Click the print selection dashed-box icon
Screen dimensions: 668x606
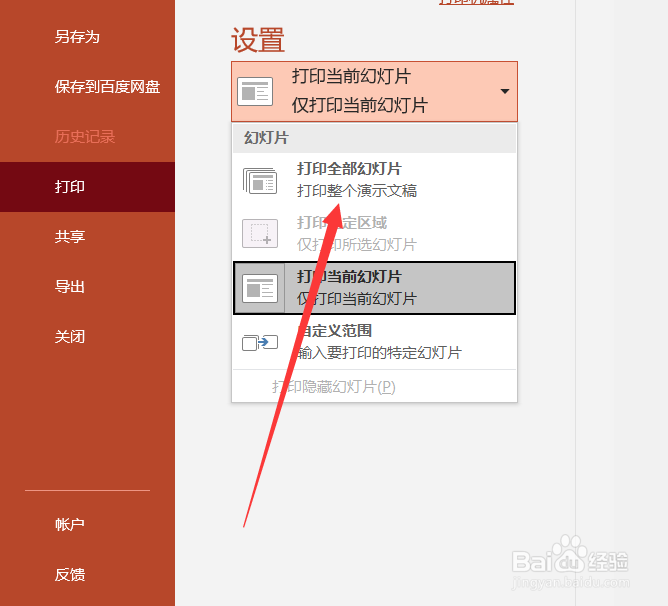point(260,234)
